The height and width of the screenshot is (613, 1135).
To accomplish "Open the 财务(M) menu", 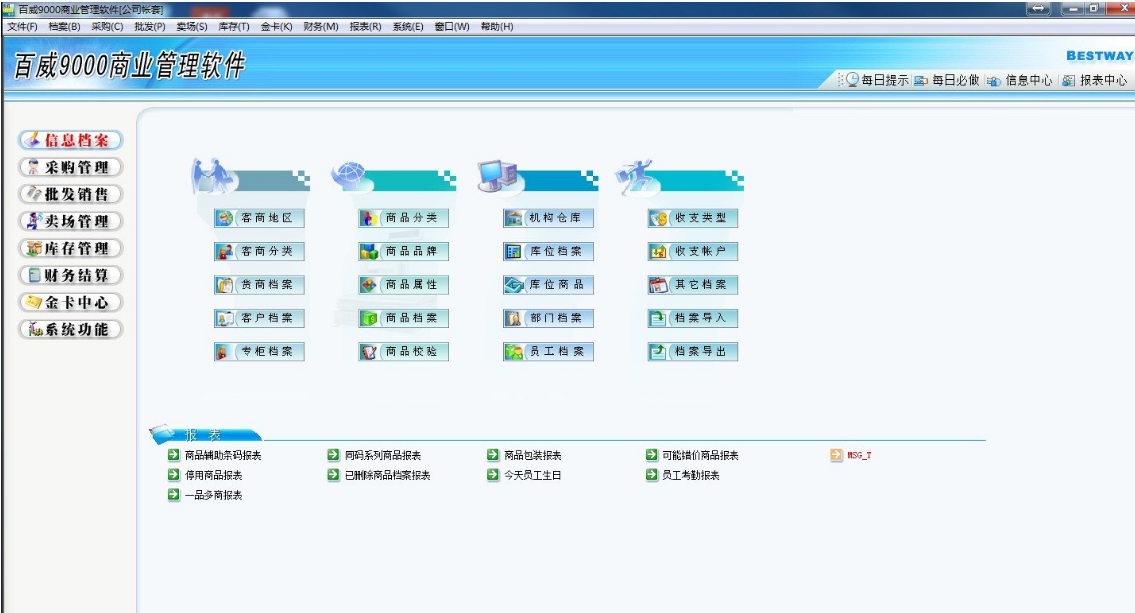I will [321, 27].
